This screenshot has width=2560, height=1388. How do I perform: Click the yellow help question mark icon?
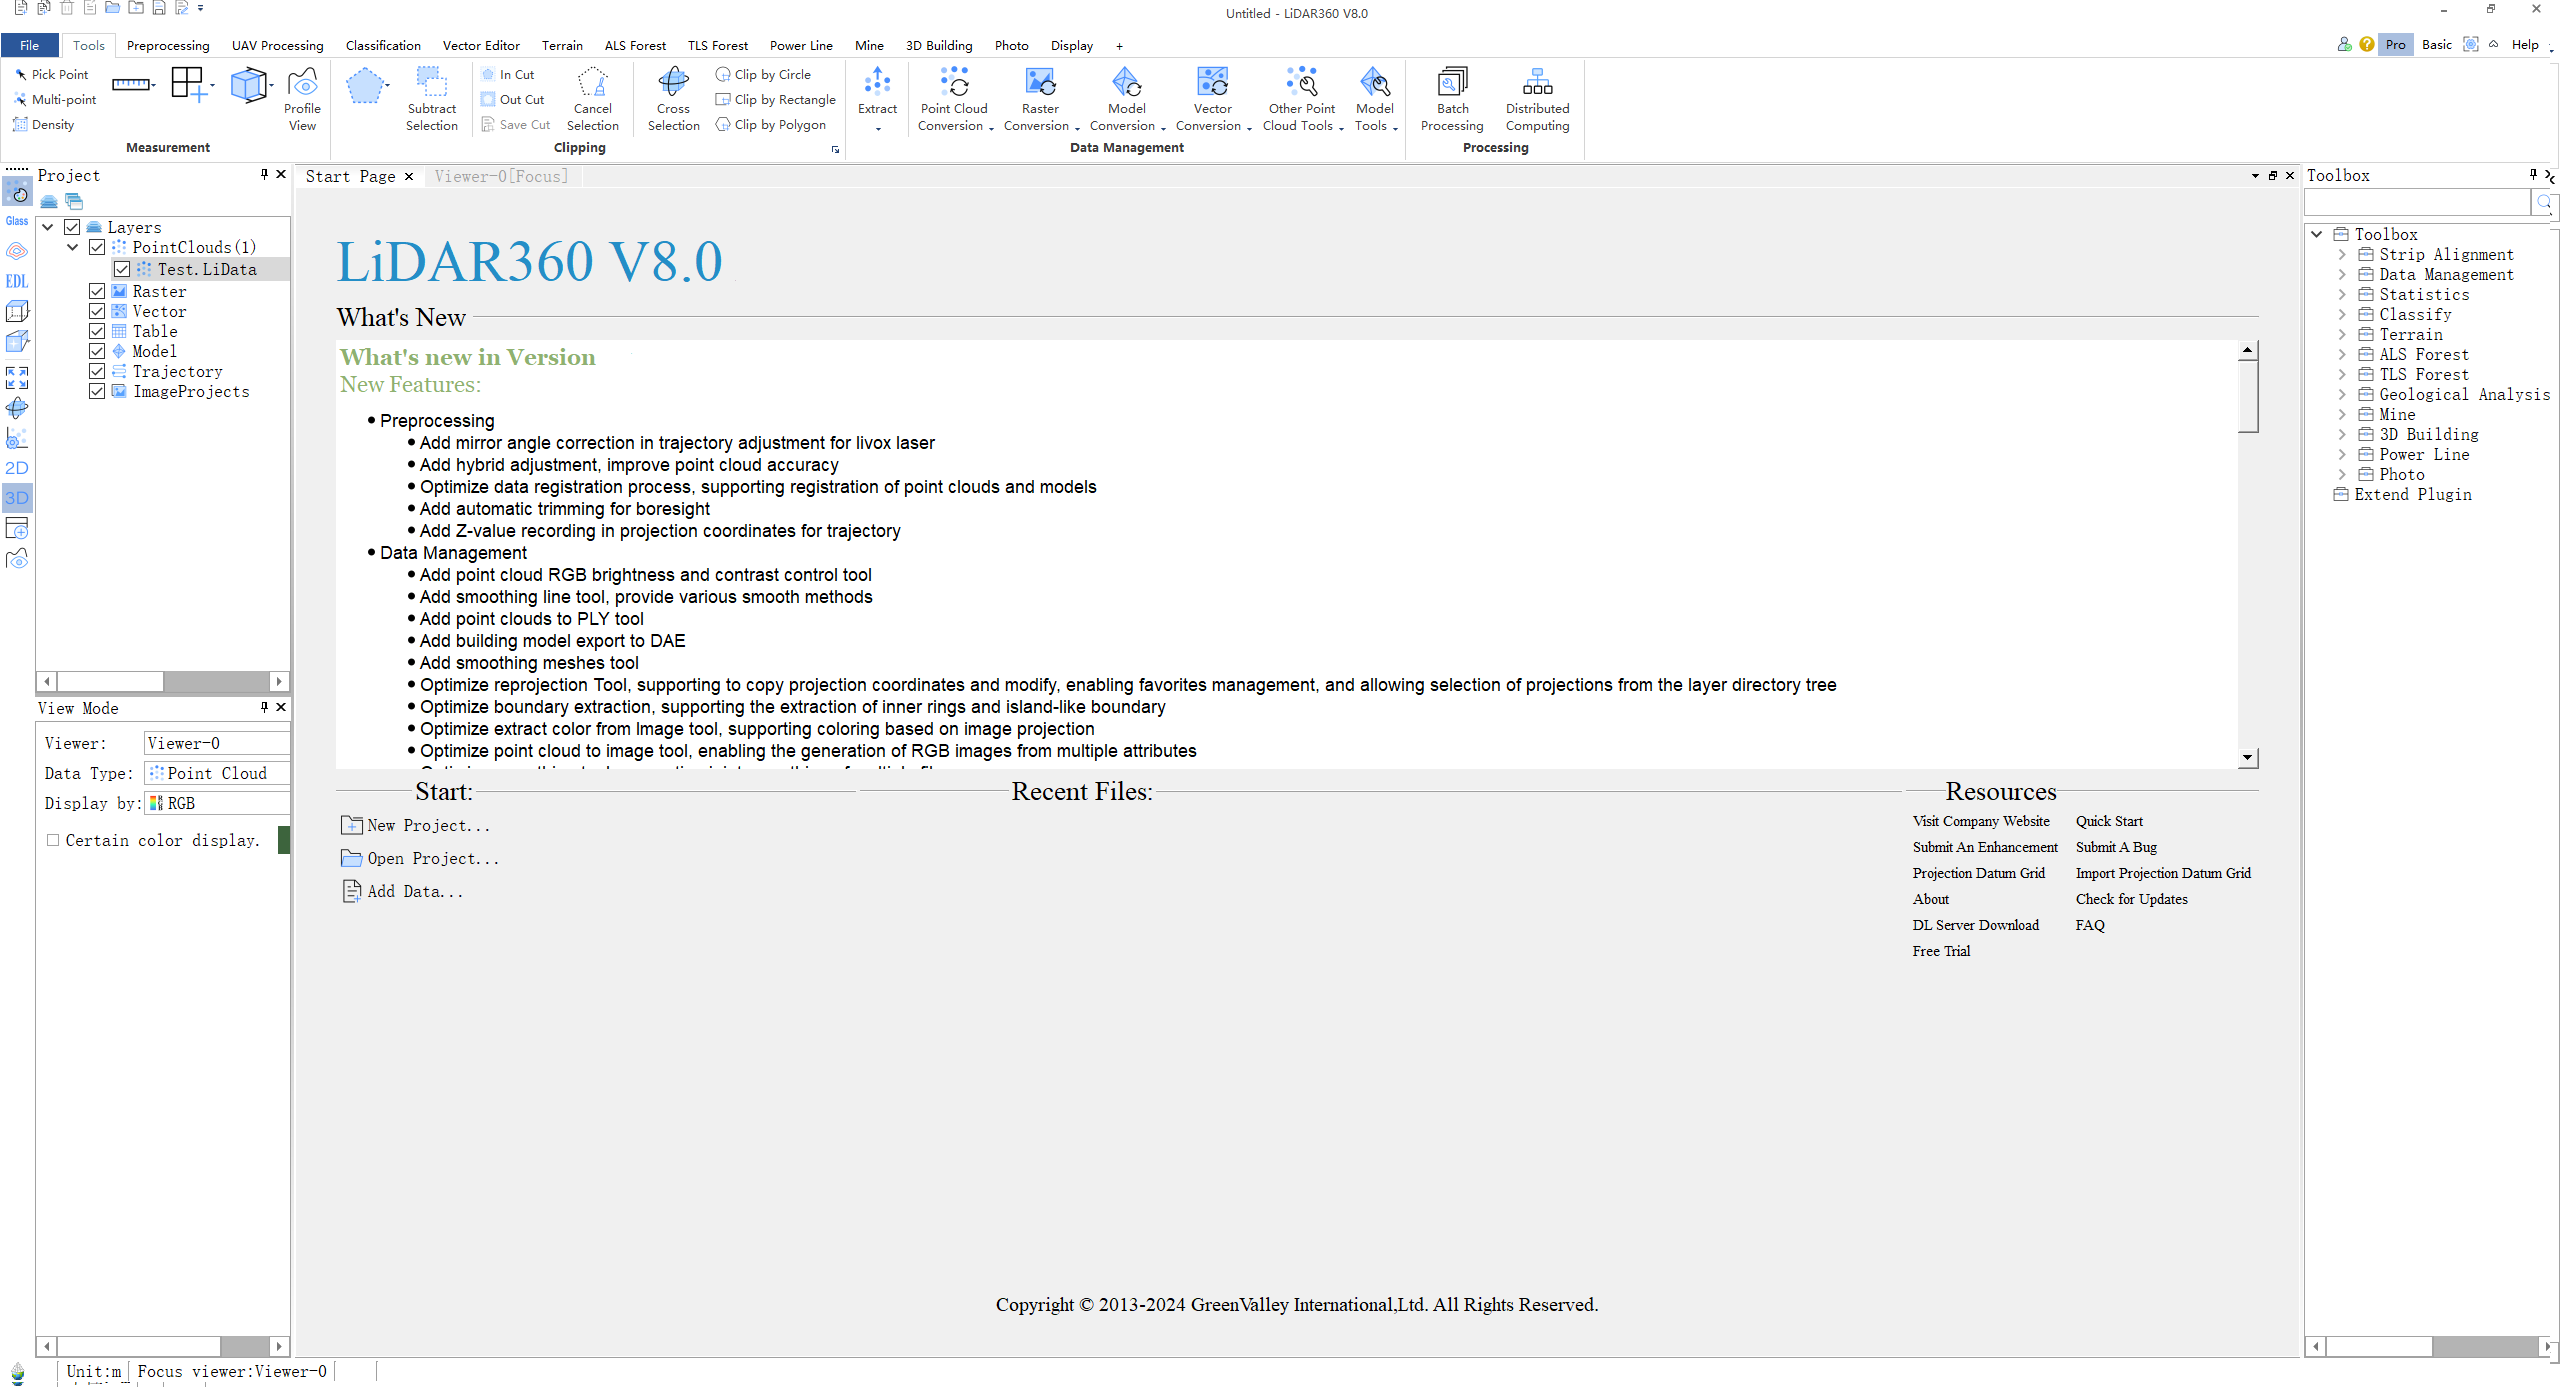pyautogui.click(x=2366, y=44)
